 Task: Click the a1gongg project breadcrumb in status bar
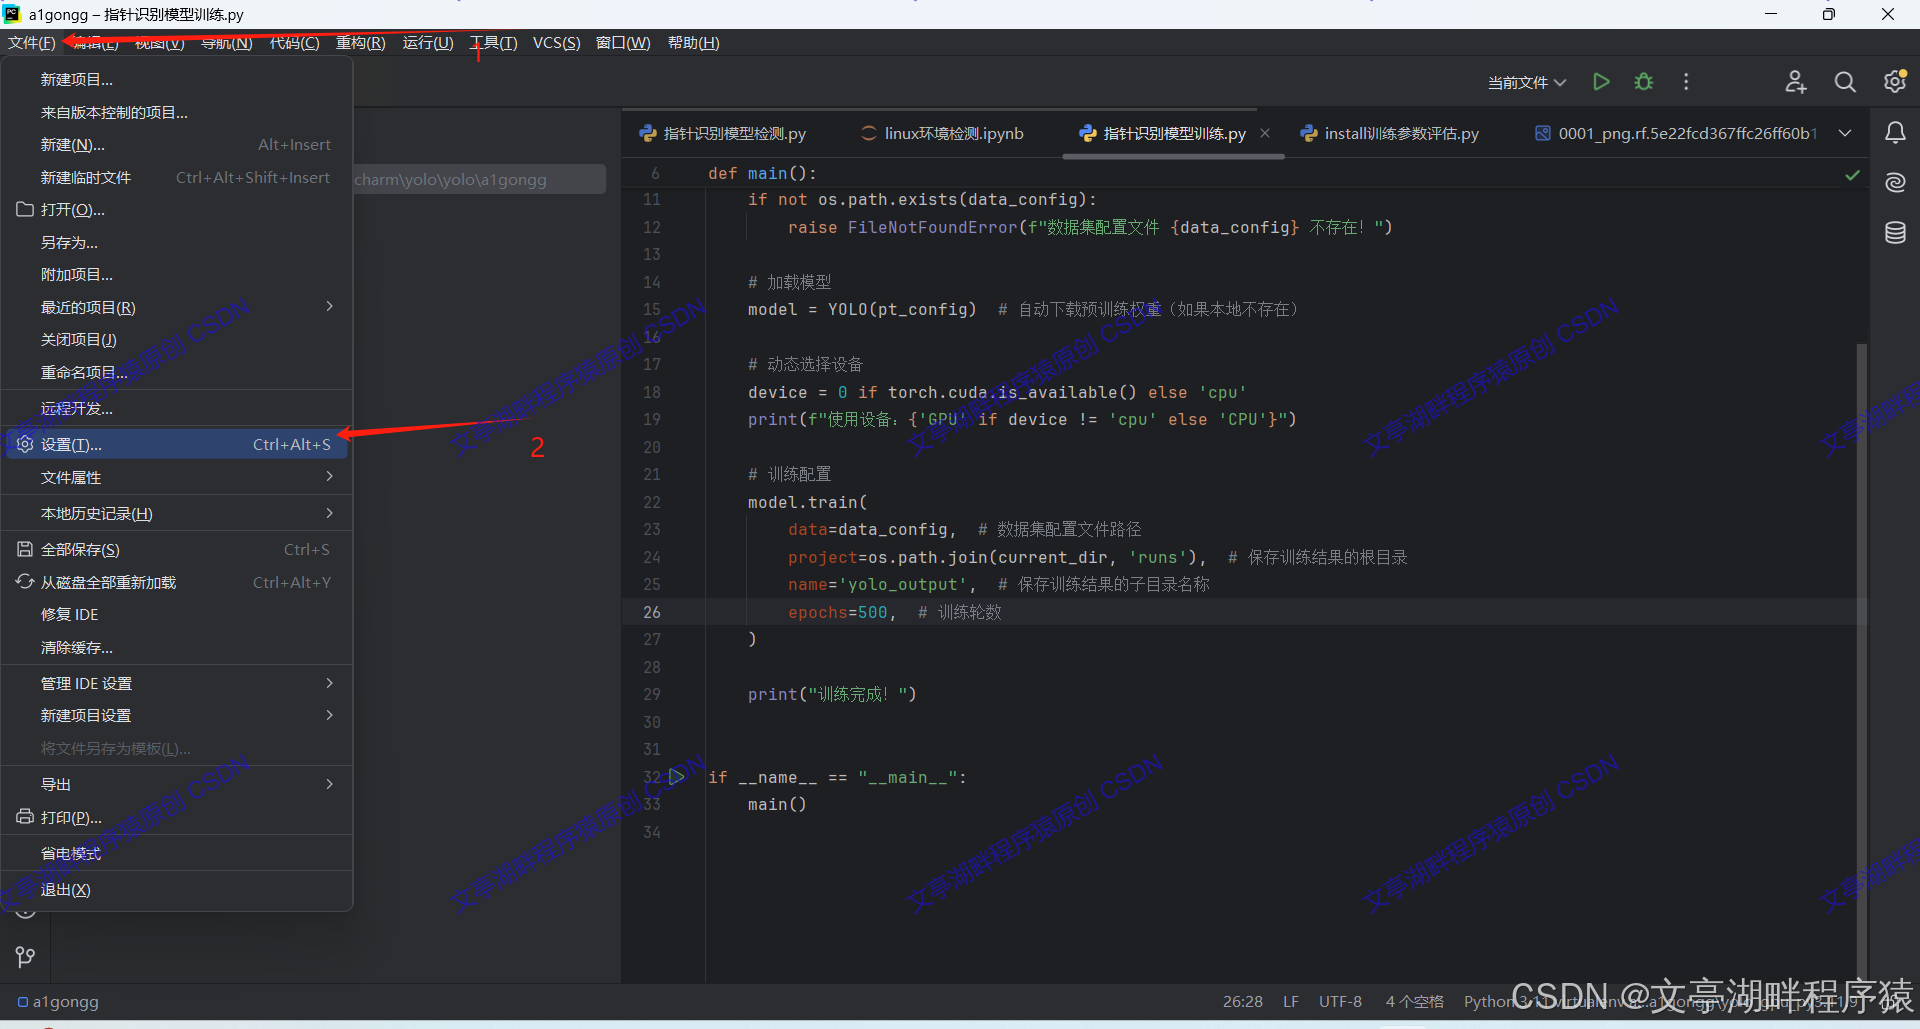[x=58, y=1001]
